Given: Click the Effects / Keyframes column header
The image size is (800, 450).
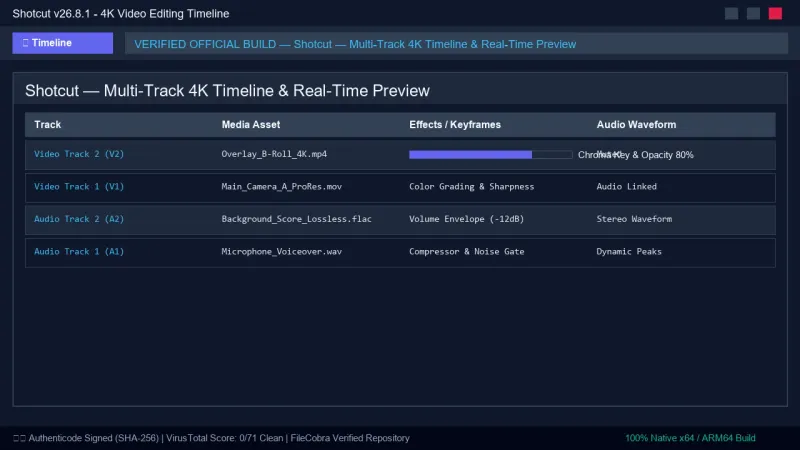Looking at the screenshot, I should tap(455, 124).
